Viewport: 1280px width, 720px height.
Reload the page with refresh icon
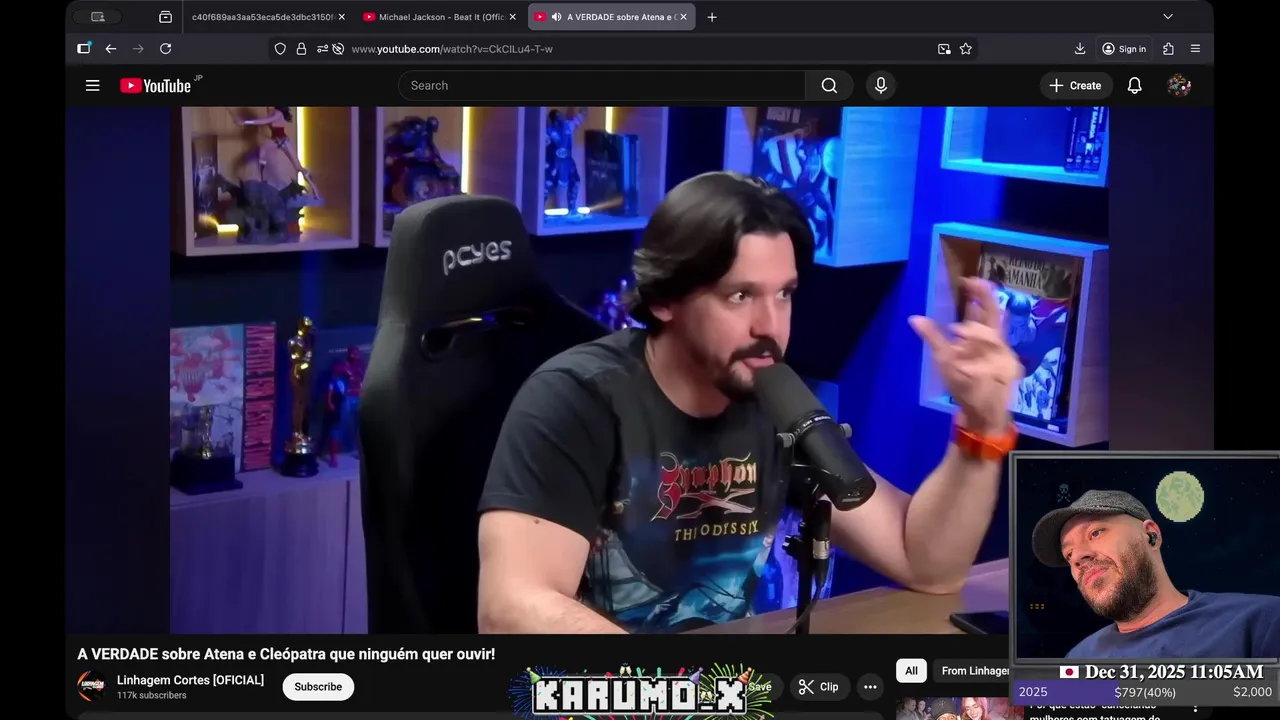coord(166,49)
